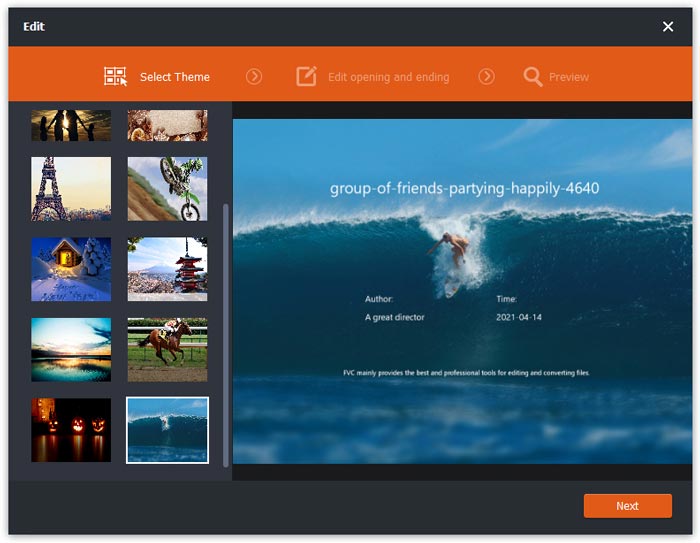Go to Edit opening and ending step

[x=388, y=77]
